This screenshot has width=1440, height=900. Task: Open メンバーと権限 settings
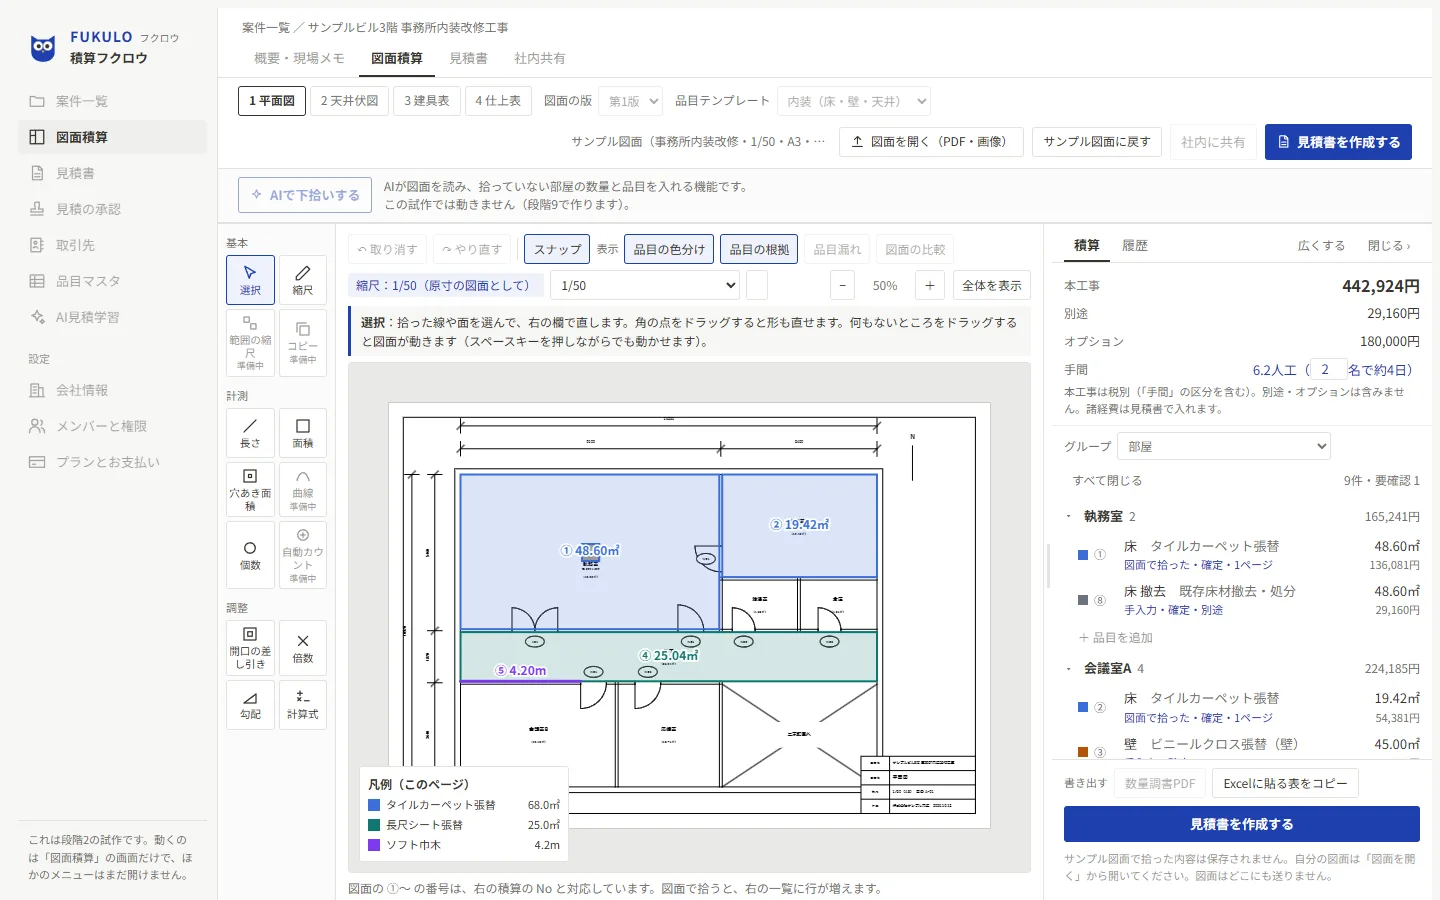click(x=112, y=426)
